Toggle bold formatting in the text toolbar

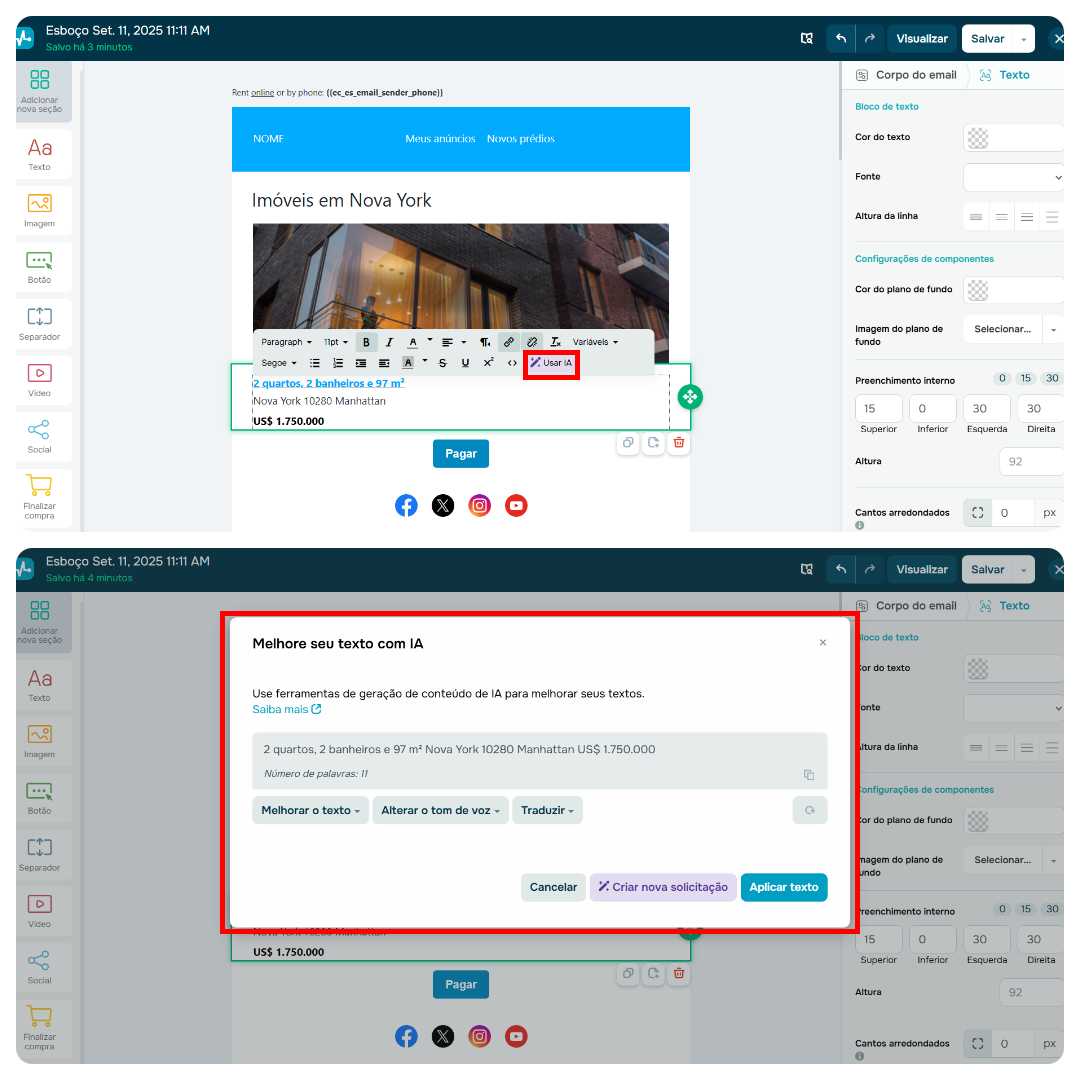click(x=366, y=341)
